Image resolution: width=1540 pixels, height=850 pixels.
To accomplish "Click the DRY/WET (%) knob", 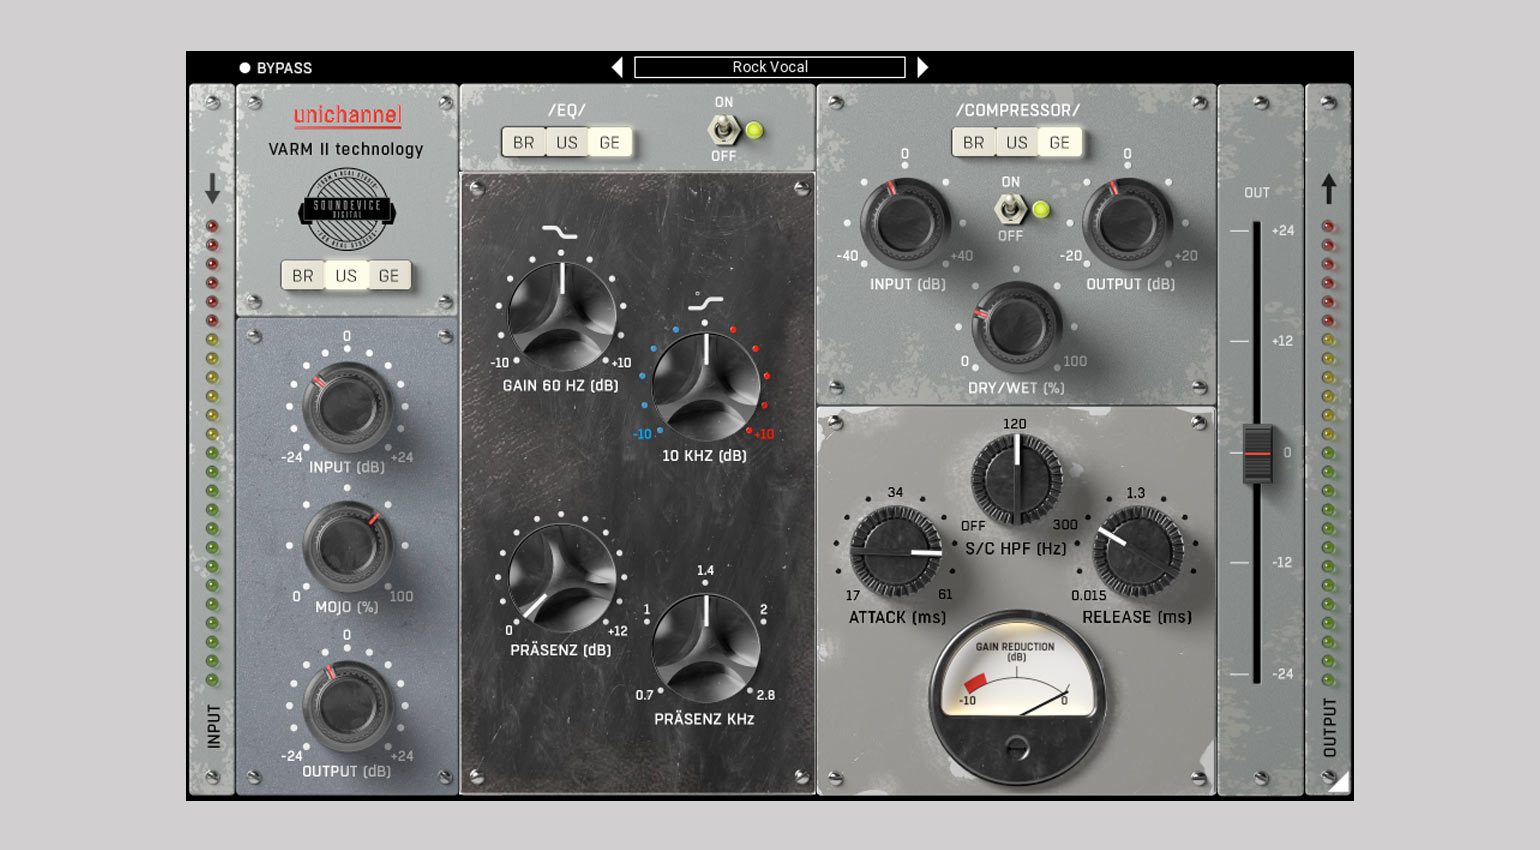I will coord(1016,326).
